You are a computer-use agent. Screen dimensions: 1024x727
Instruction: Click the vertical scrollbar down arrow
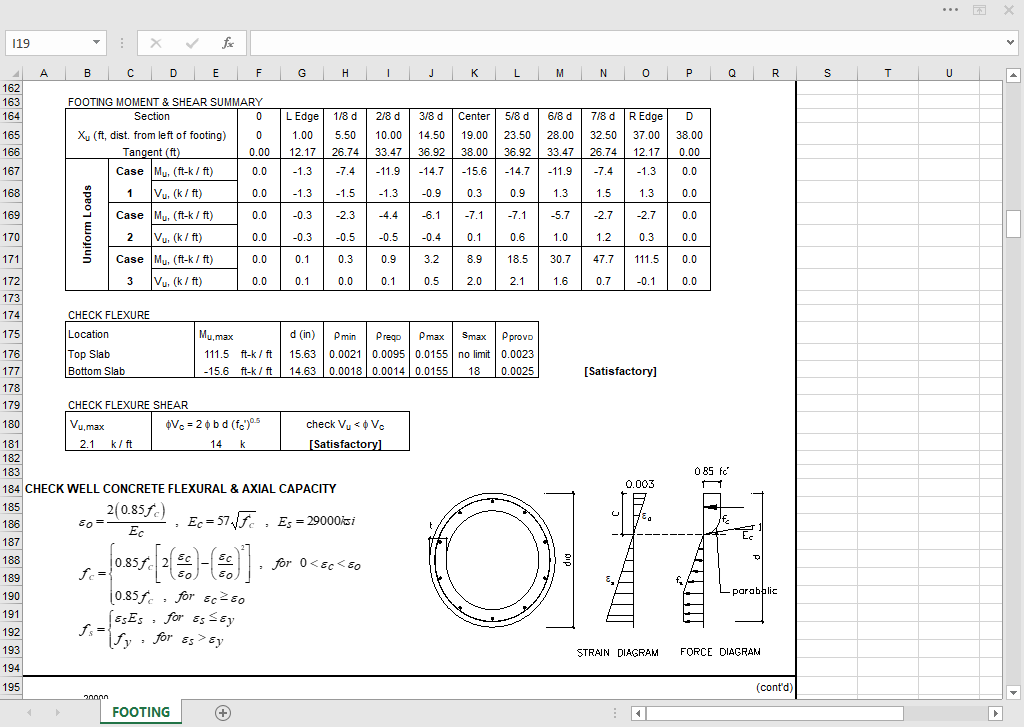click(1013, 692)
